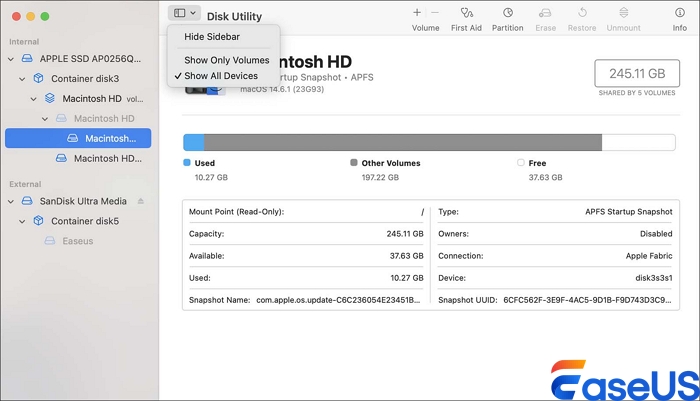Viewport: 700px width, 401px height.
Task: Collapse the SanDisk Ultra Media tree
Action: 11,201
